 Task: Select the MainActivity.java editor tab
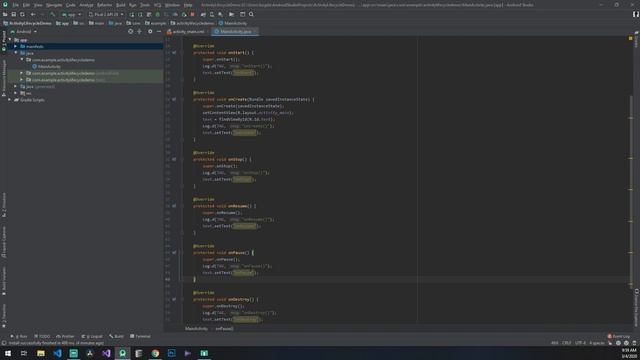[x=235, y=31]
